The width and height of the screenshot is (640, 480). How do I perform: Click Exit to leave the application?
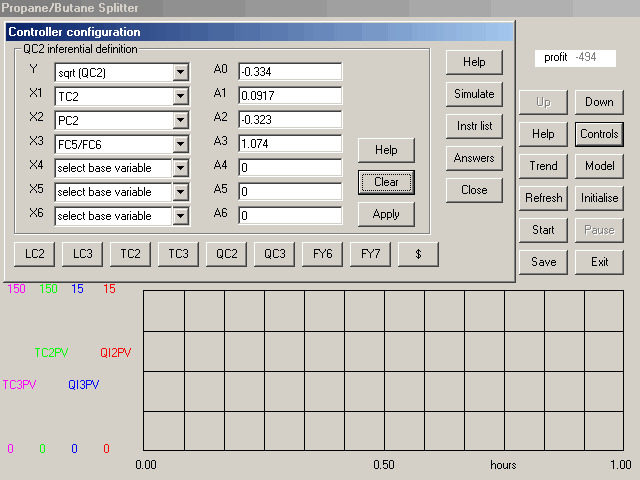click(x=599, y=262)
